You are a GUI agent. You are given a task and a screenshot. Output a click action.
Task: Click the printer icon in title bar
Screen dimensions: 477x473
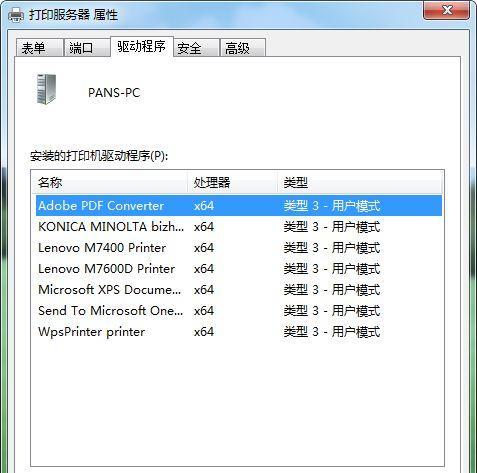coord(16,15)
